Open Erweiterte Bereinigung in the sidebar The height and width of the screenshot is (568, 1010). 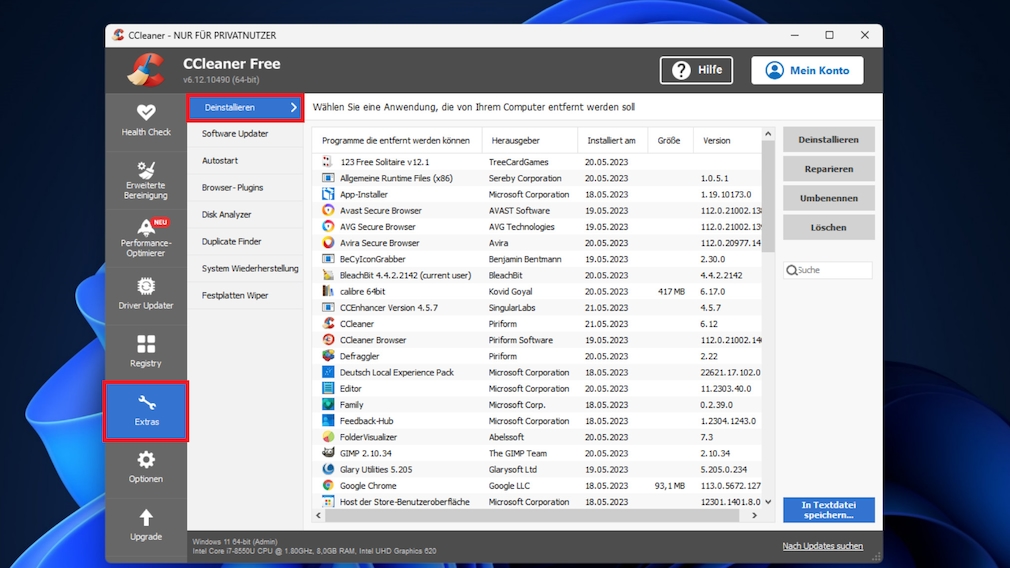pyautogui.click(x=146, y=180)
